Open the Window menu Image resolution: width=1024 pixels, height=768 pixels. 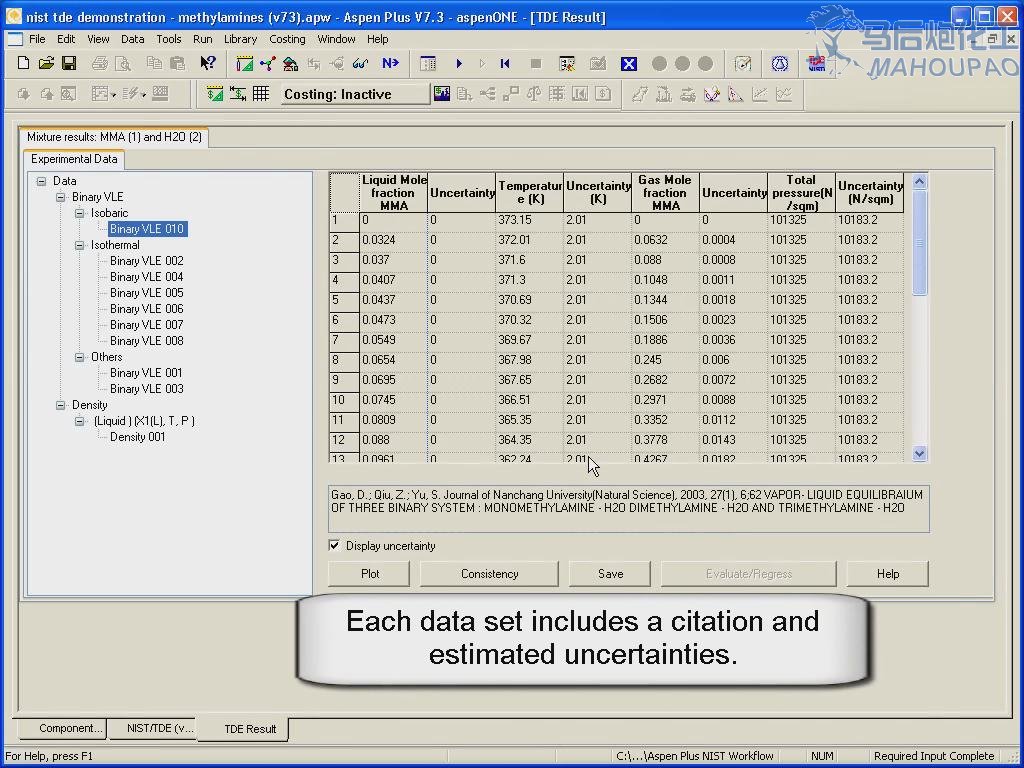(336, 39)
